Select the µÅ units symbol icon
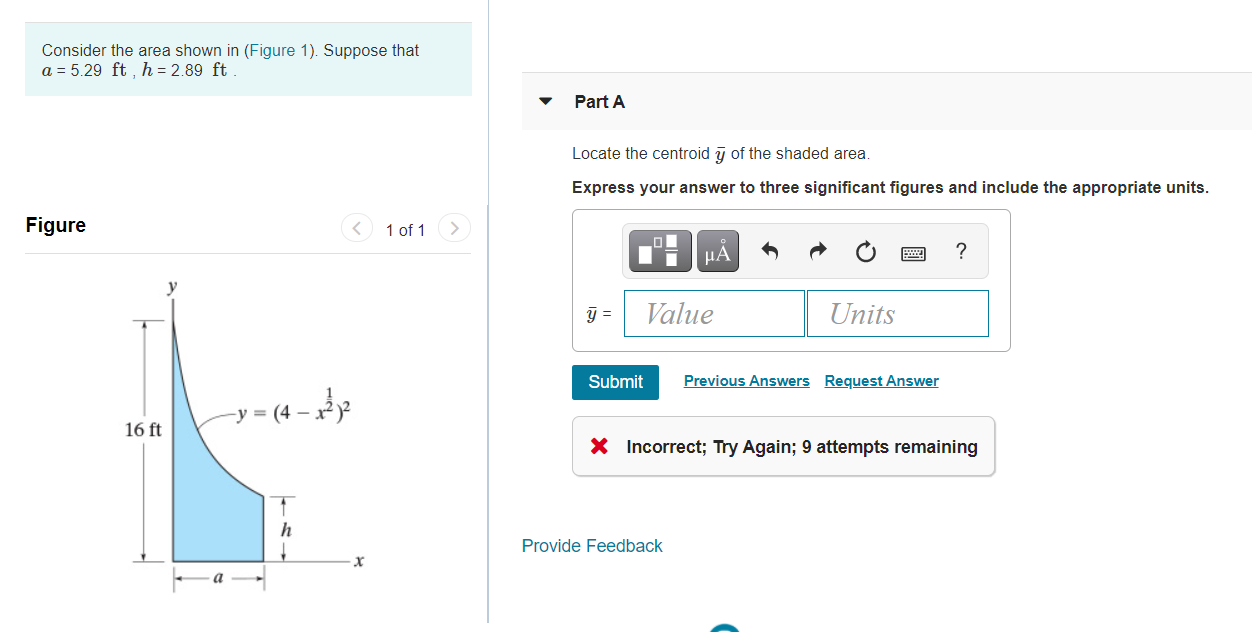 (718, 251)
